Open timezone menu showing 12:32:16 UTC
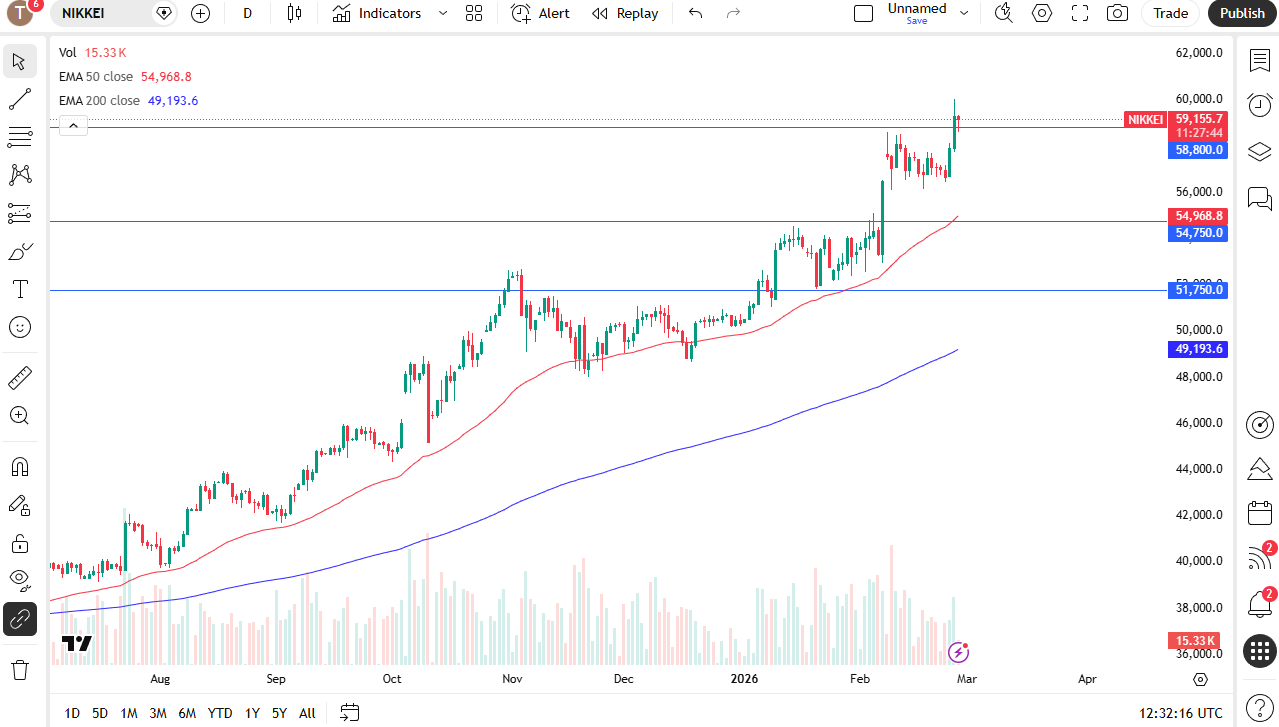The image size is (1279, 727). coord(1180,713)
